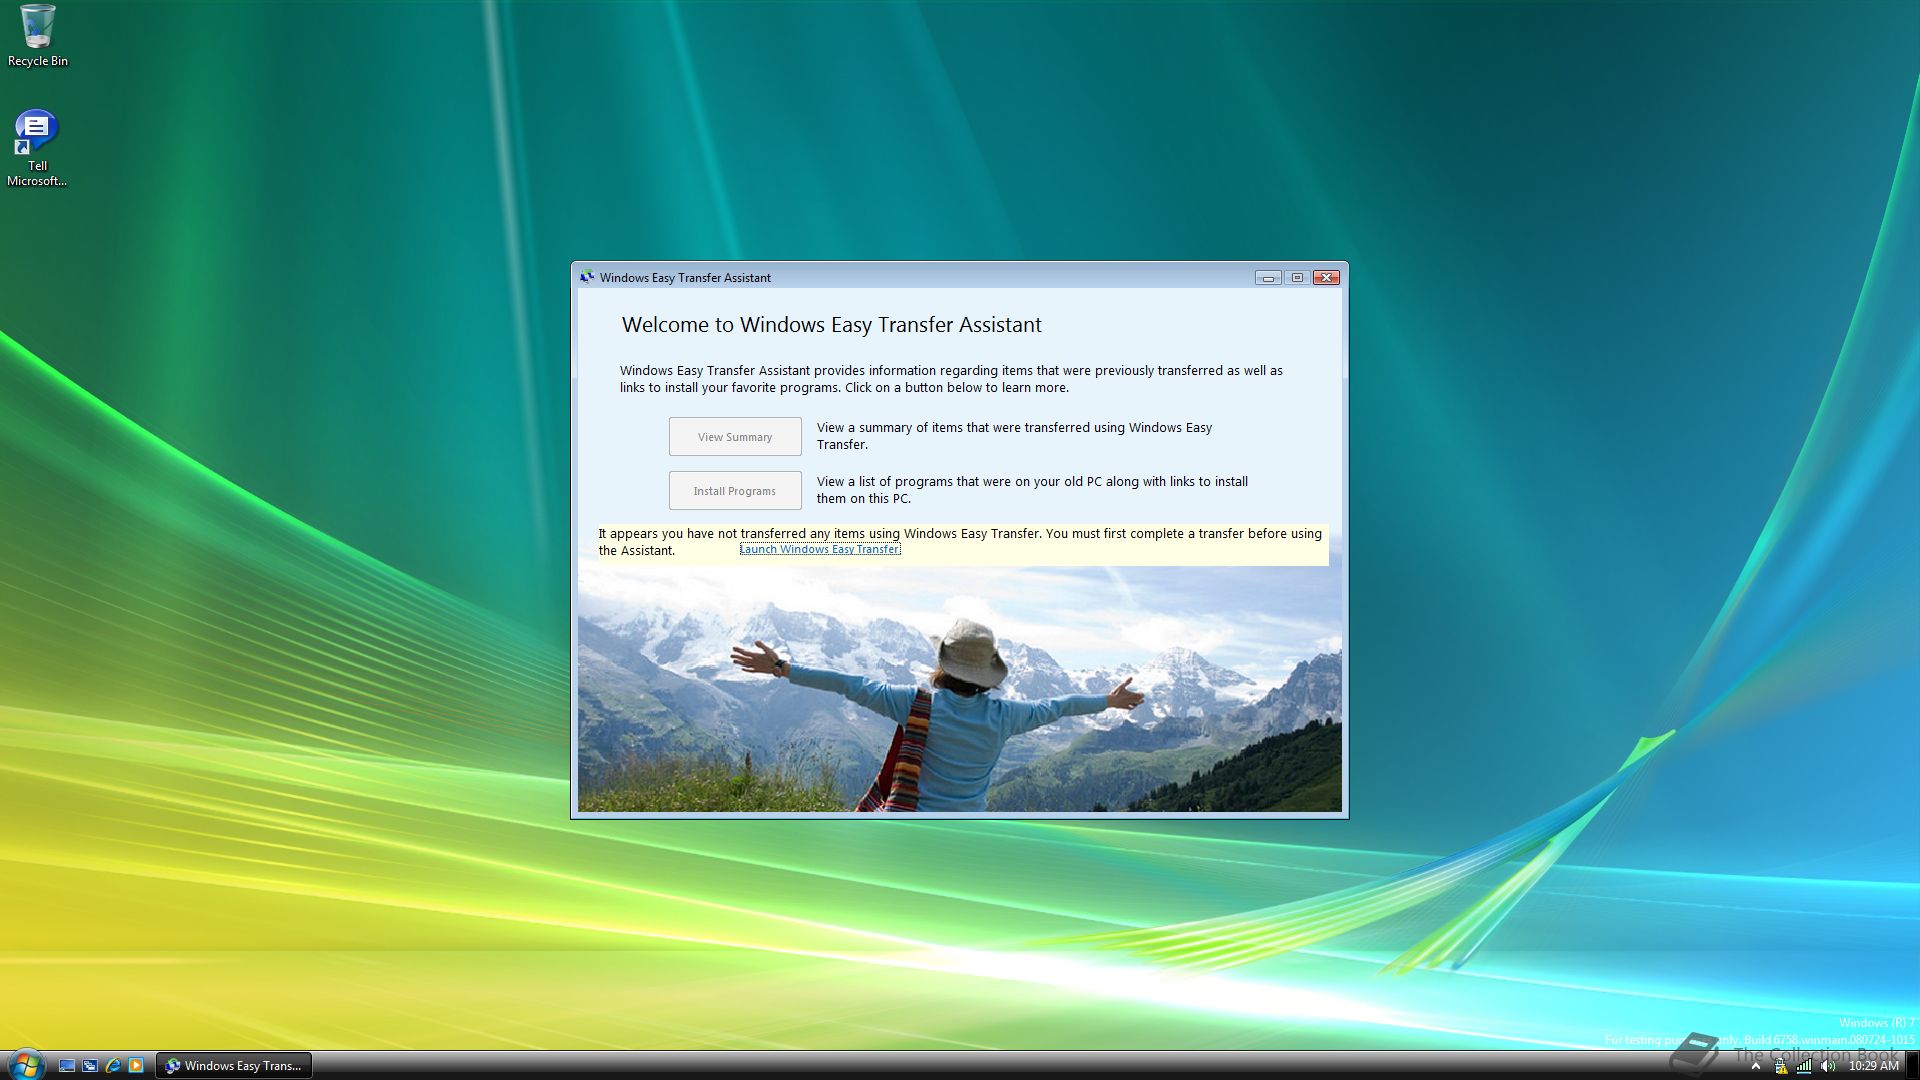The width and height of the screenshot is (1920, 1080).
Task: Close the Easy Transfer Assistant window
Action: coord(1326,278)
